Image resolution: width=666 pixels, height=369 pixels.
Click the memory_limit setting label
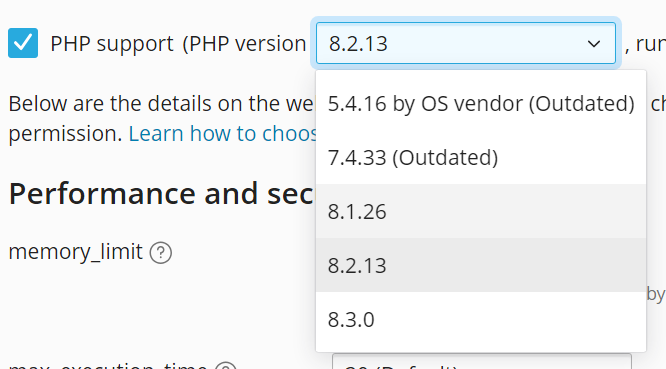(76, 252)
